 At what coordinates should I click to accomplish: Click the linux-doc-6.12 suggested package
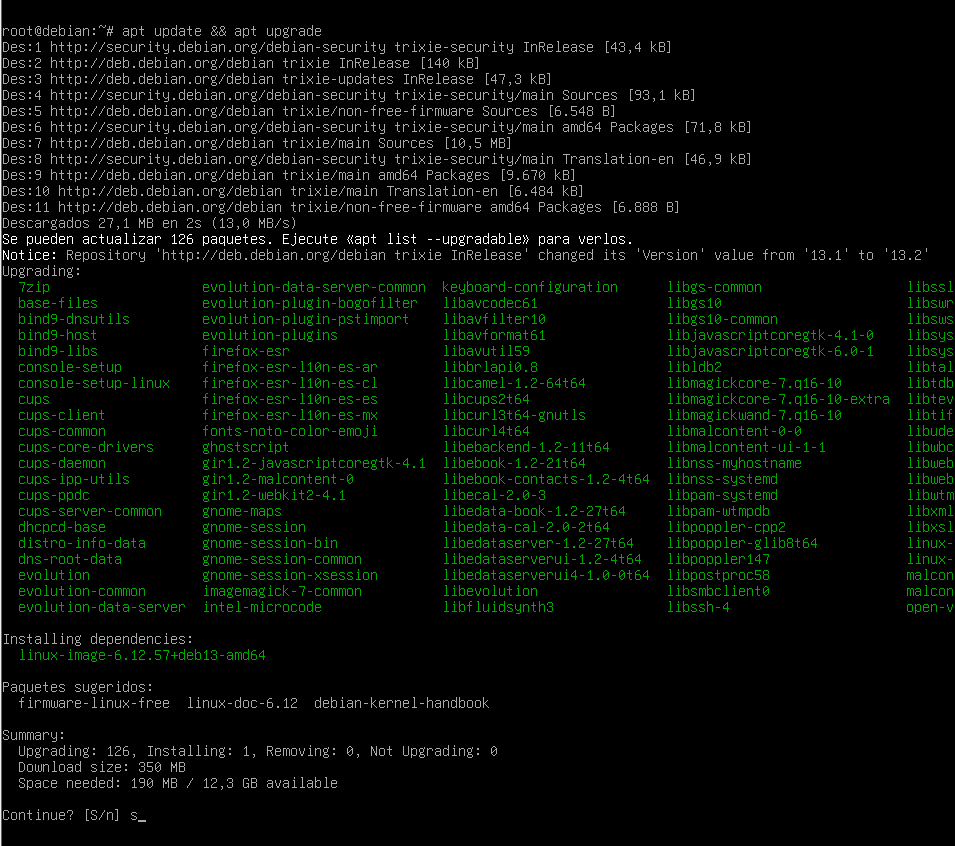[241, 703]
